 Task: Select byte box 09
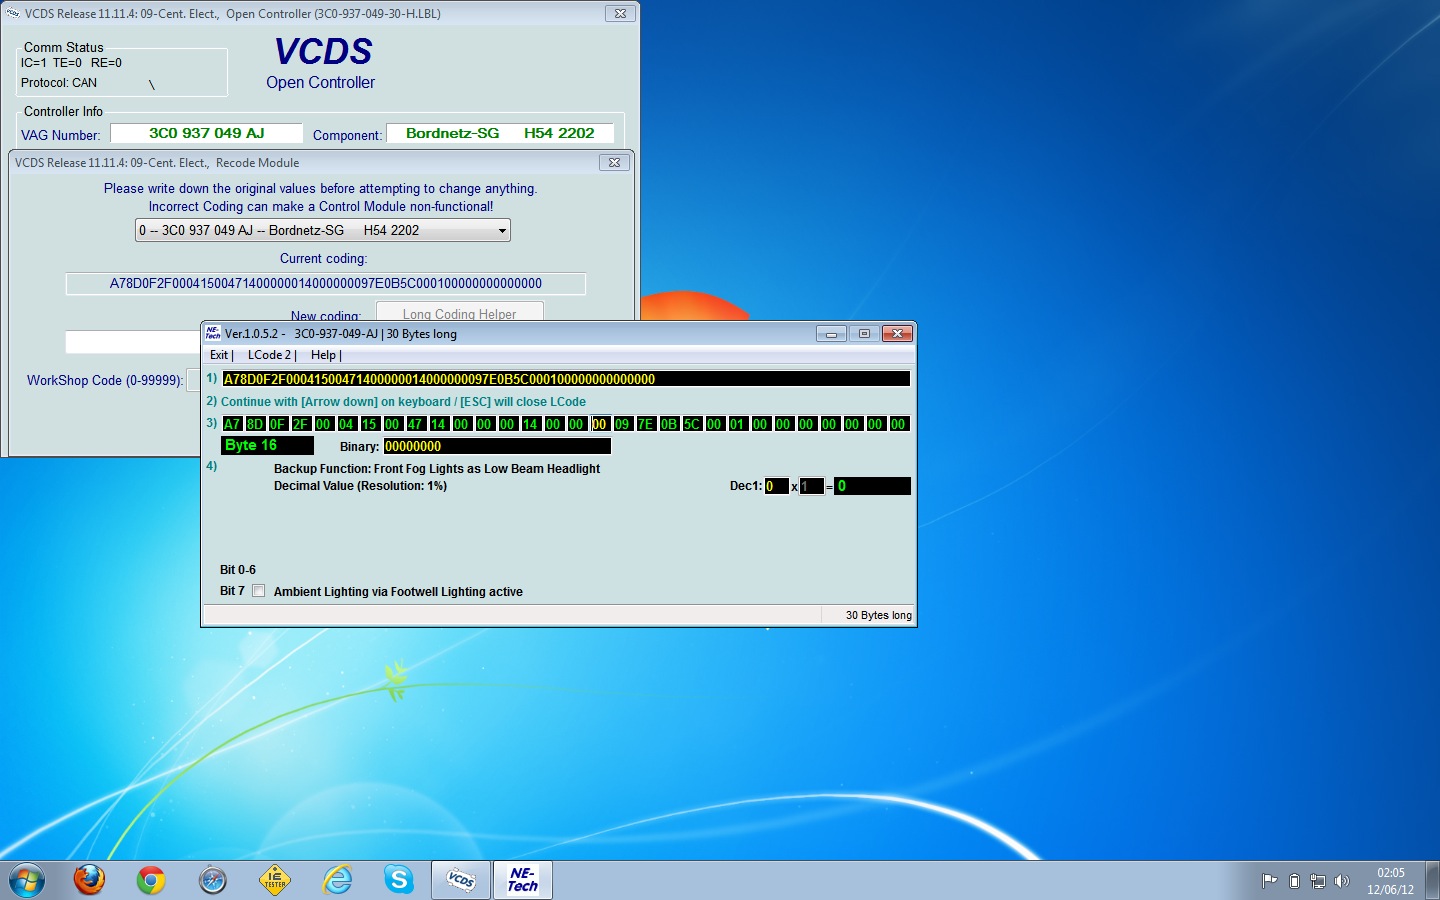[x=623, y=424]
